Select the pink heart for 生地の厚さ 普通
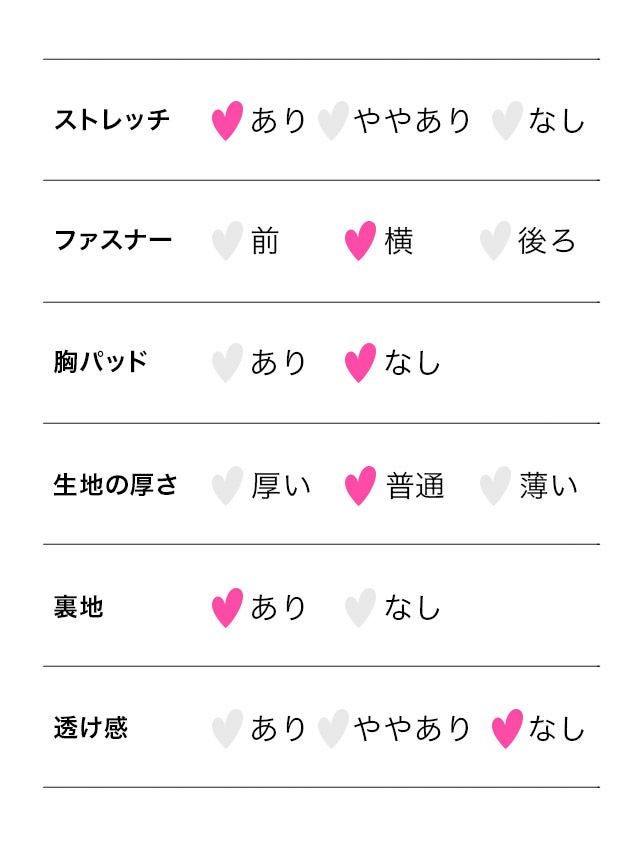 tap(360, 486)
